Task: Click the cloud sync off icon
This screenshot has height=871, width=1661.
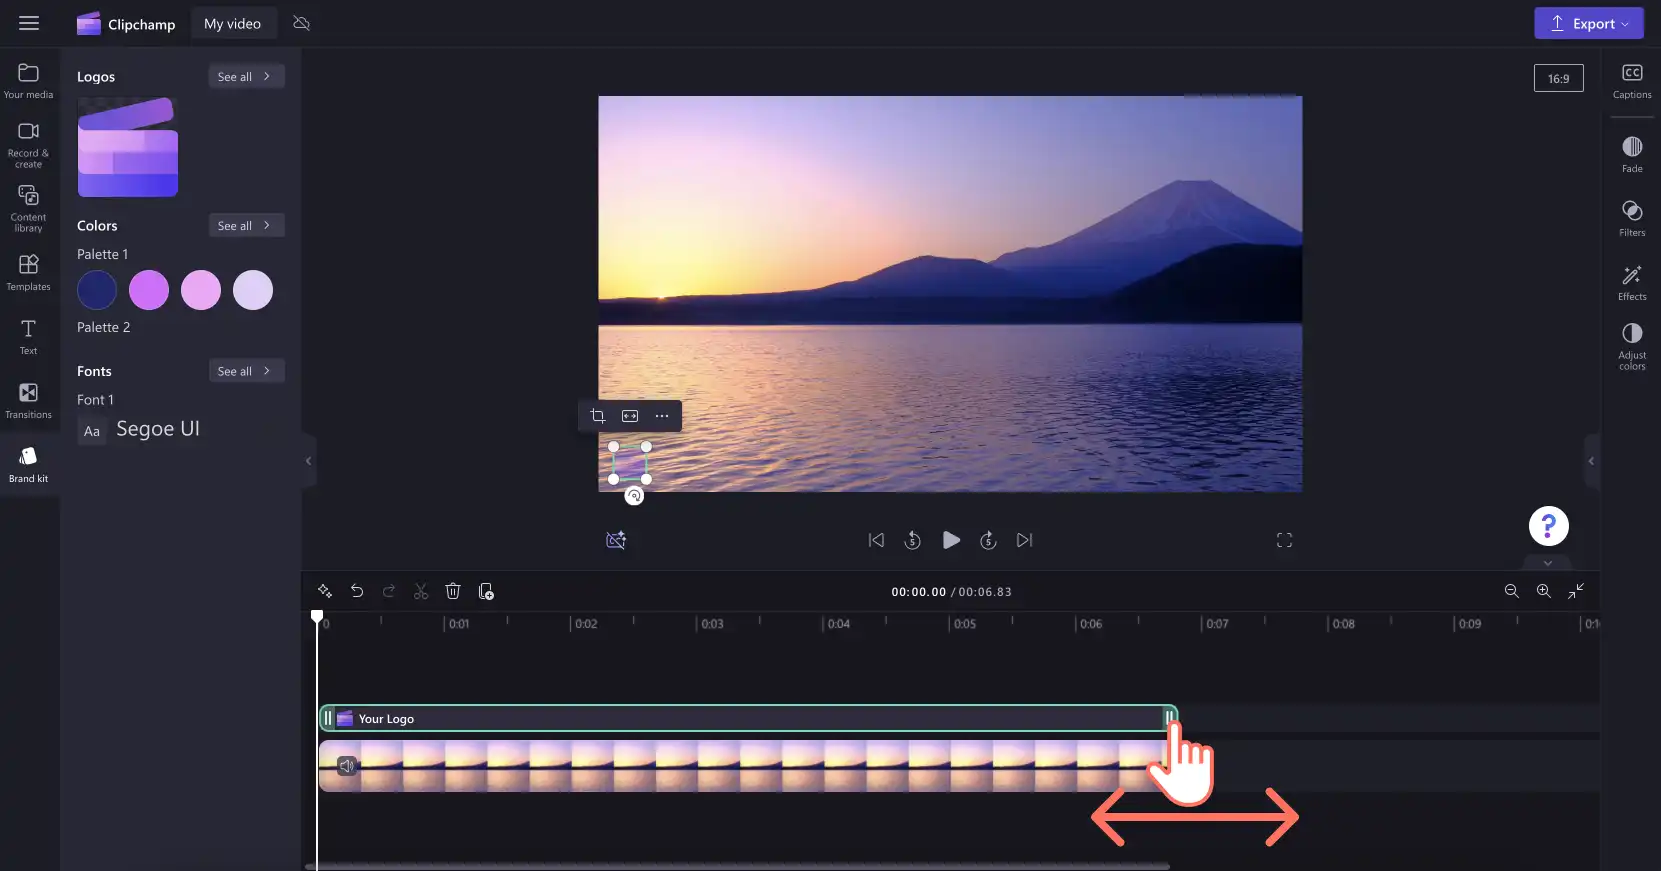Action: click(301, 23)
